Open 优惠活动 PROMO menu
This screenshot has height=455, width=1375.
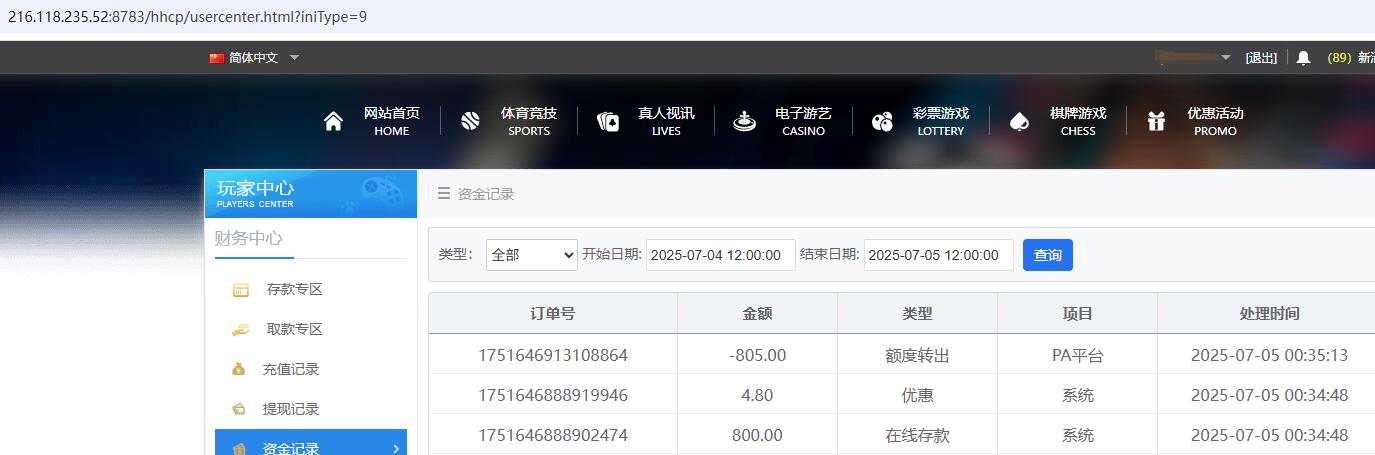point(1215,121)
